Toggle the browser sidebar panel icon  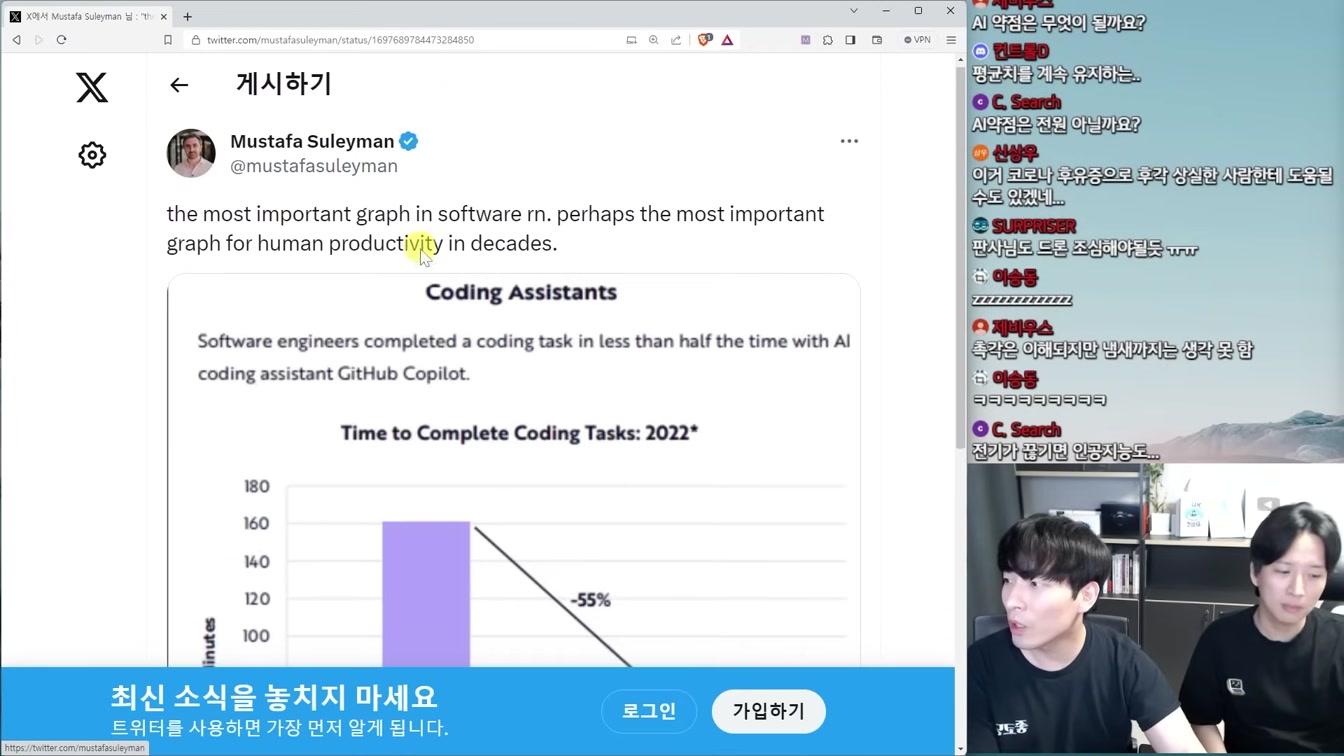(850, 40)
